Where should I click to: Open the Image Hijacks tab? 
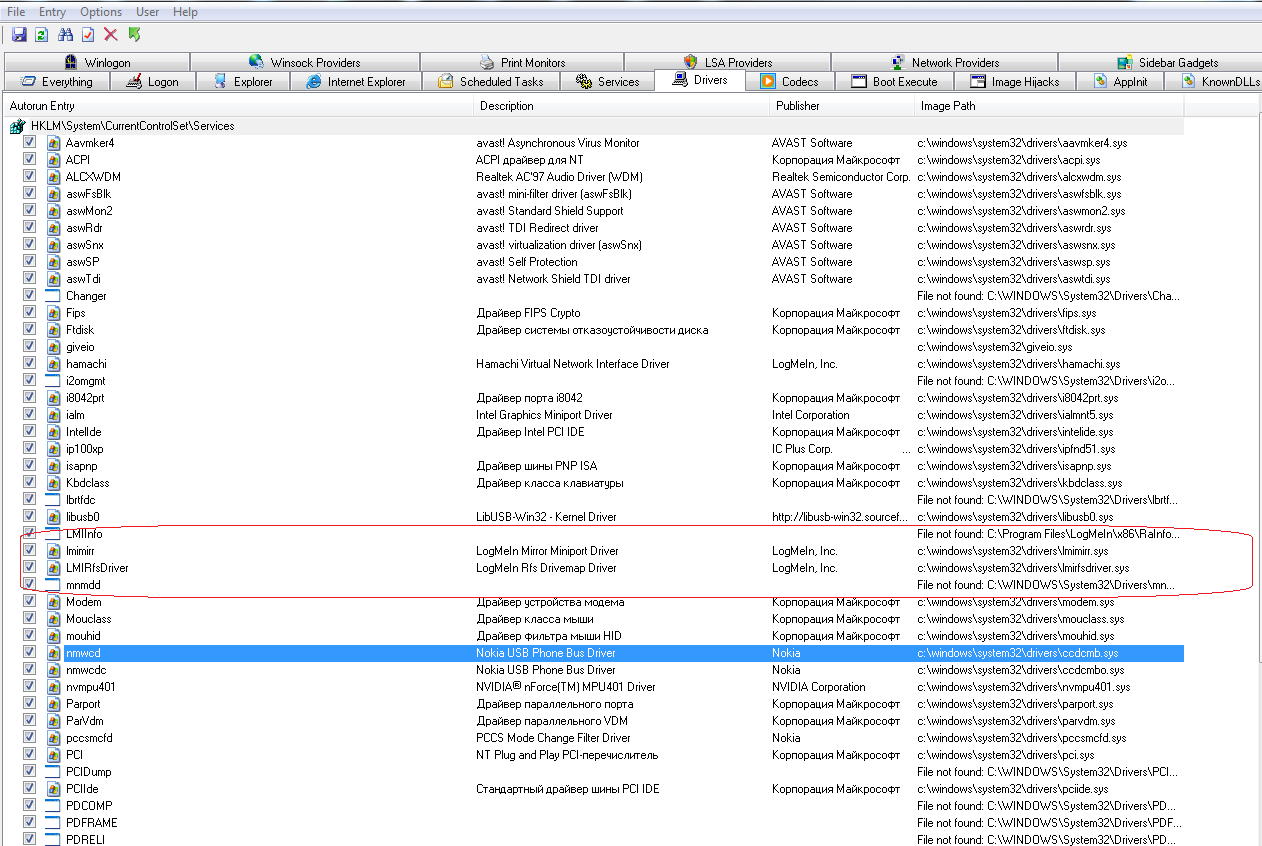[1014, 82]
